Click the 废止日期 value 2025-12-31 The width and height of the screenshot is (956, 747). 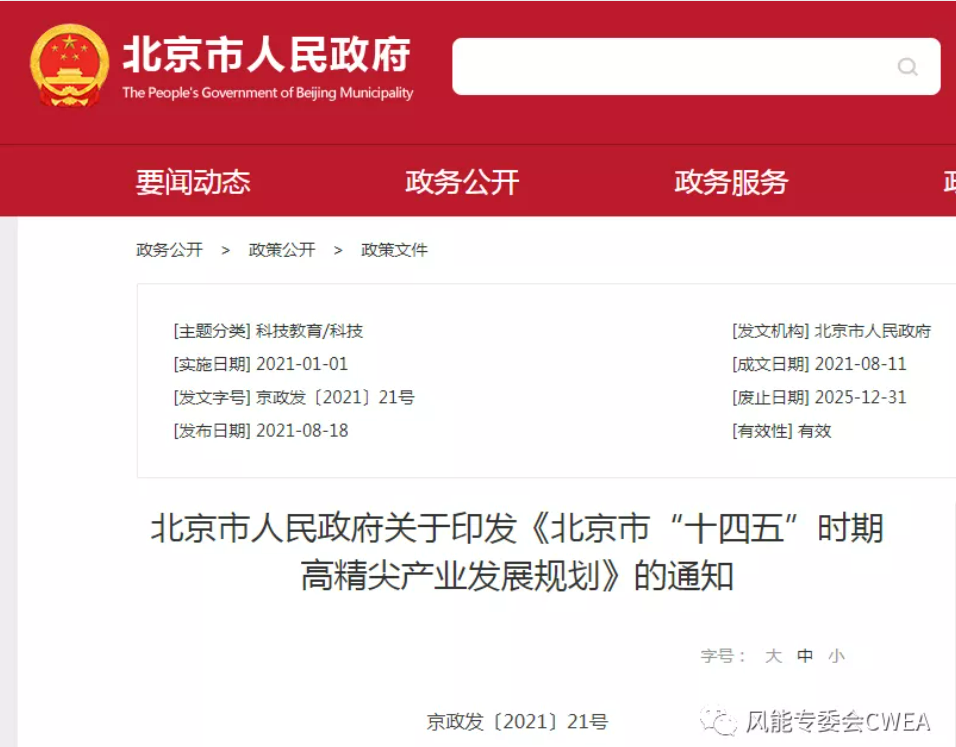coord(860,398)
